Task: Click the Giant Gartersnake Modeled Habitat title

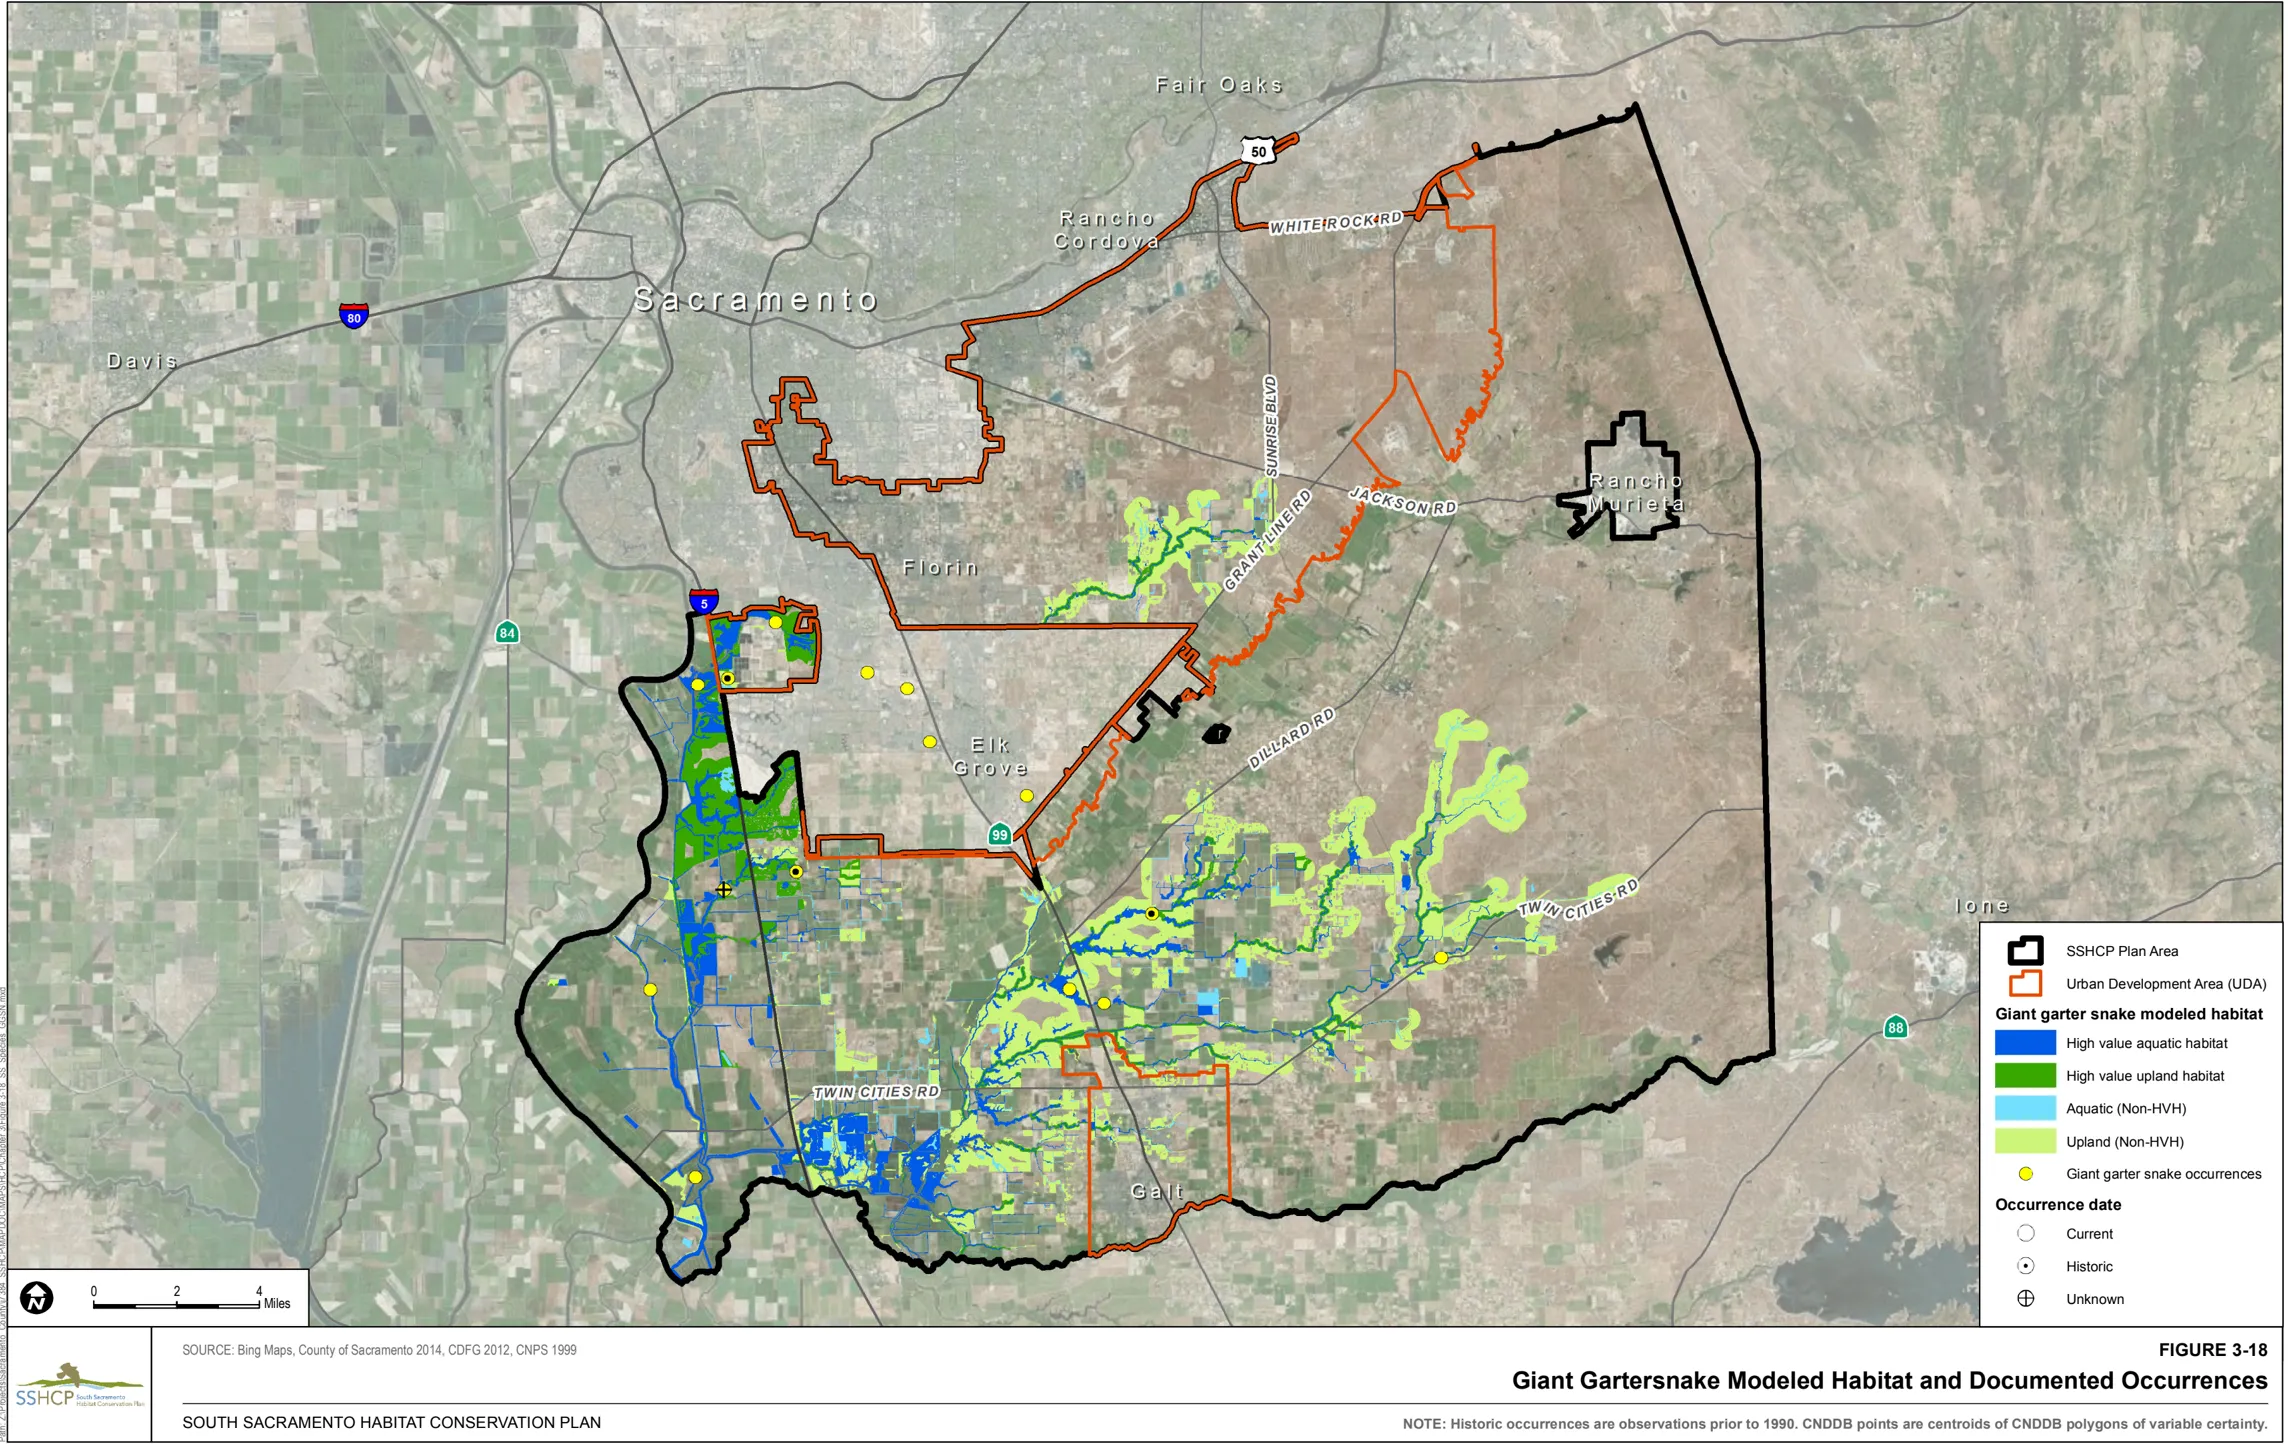Action: [1889, 1381]
